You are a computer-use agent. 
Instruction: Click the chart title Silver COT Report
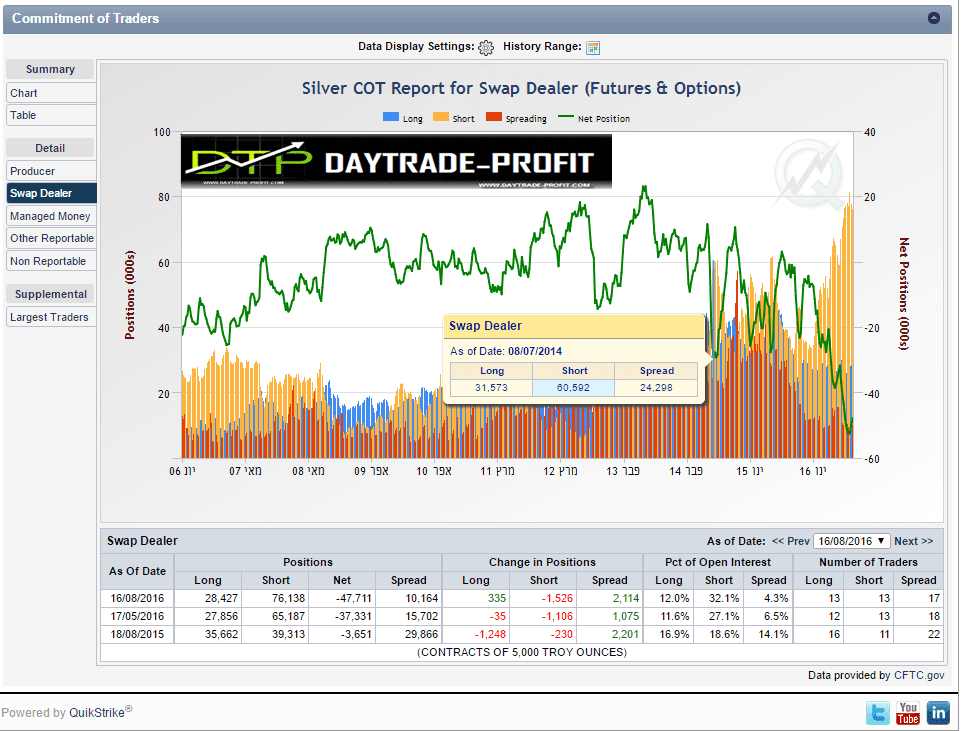521,89
